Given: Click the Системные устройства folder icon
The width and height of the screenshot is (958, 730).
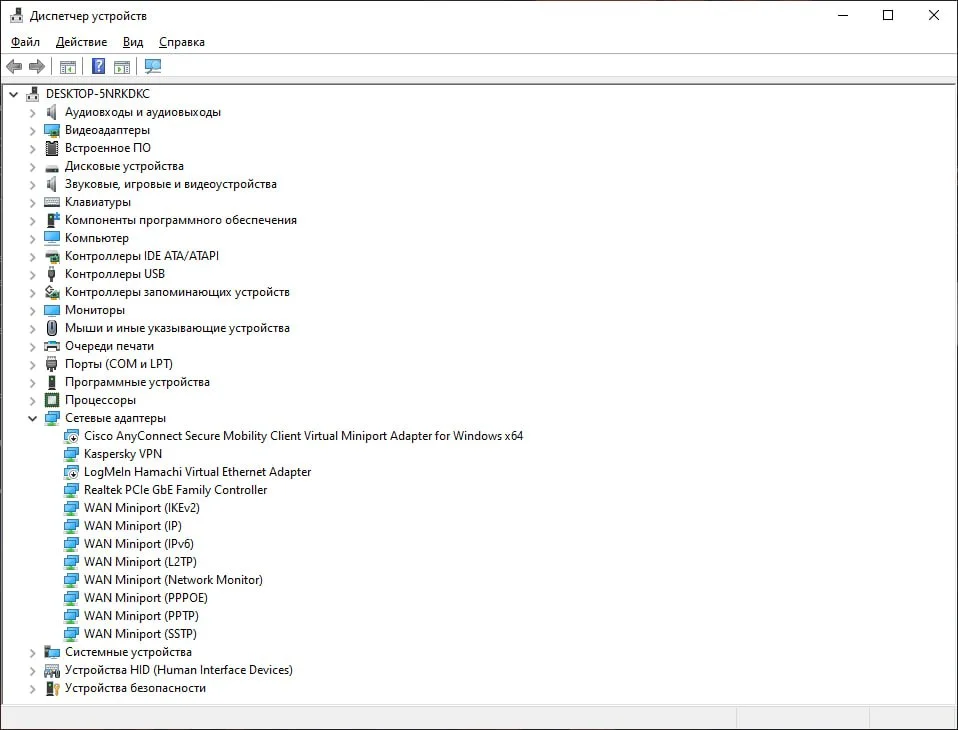Looking at the screenshot, I should (52, 652).
